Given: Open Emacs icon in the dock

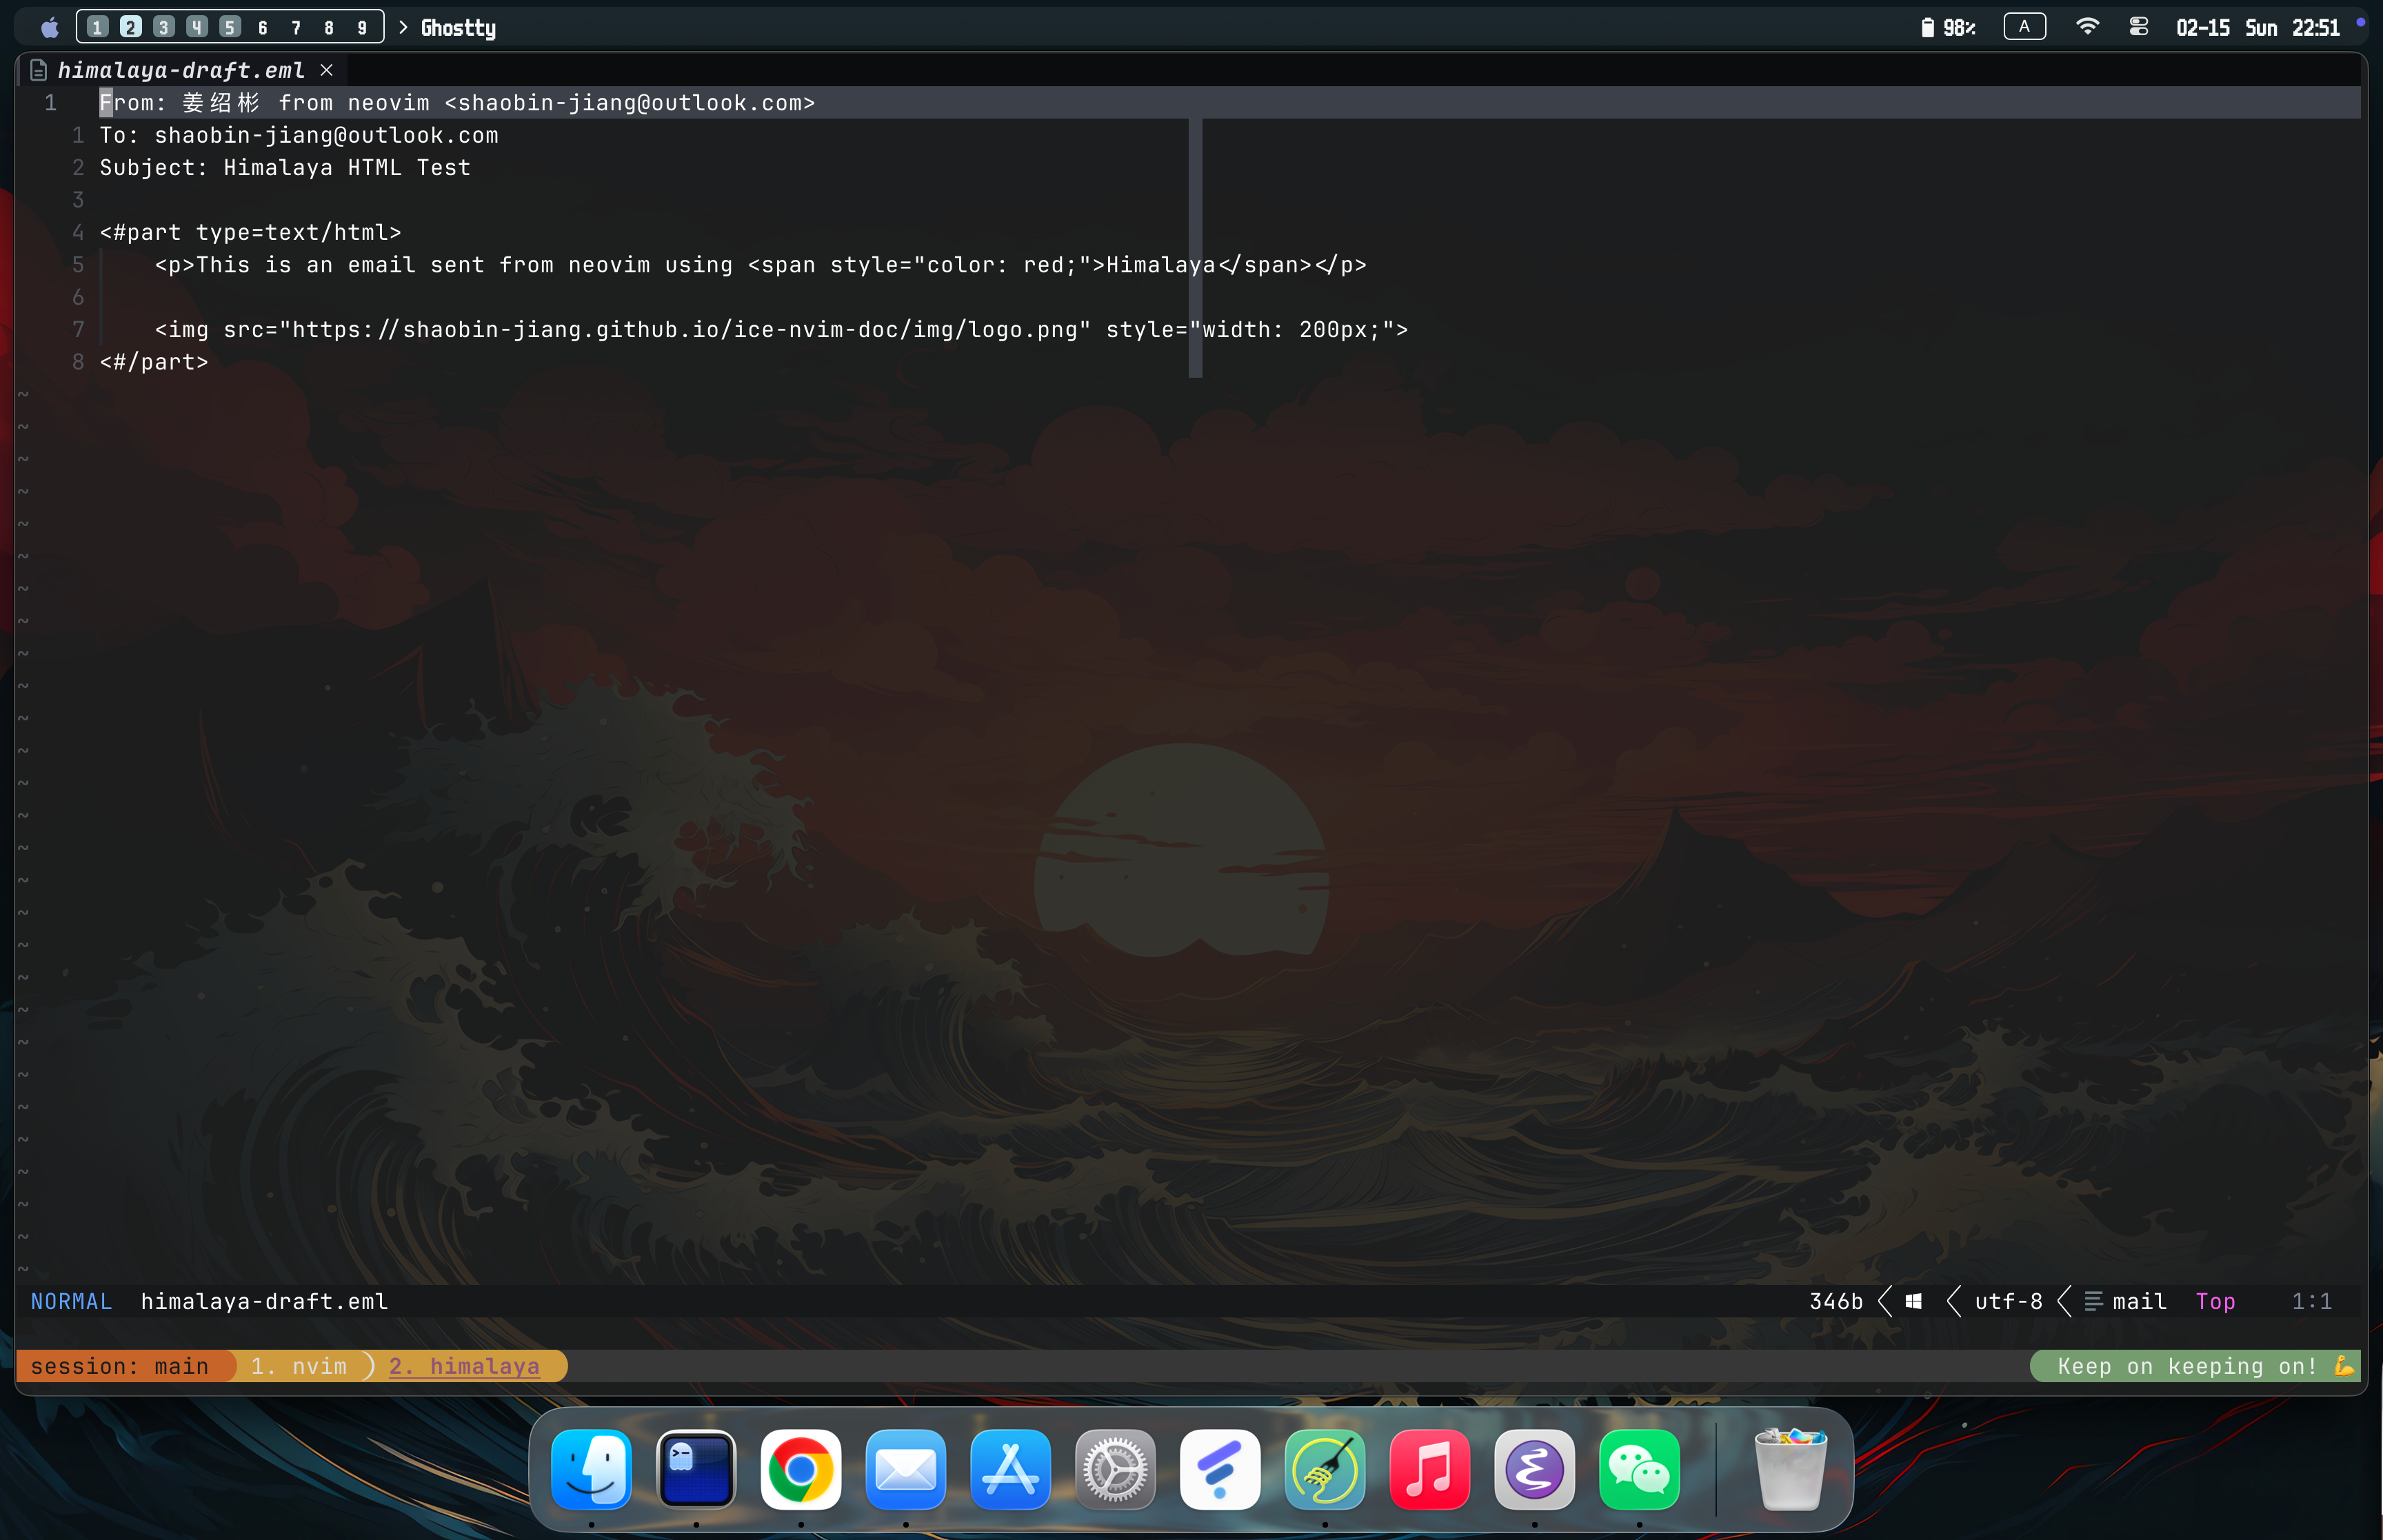Looking at the screenshot, I should (1534, 1469).
